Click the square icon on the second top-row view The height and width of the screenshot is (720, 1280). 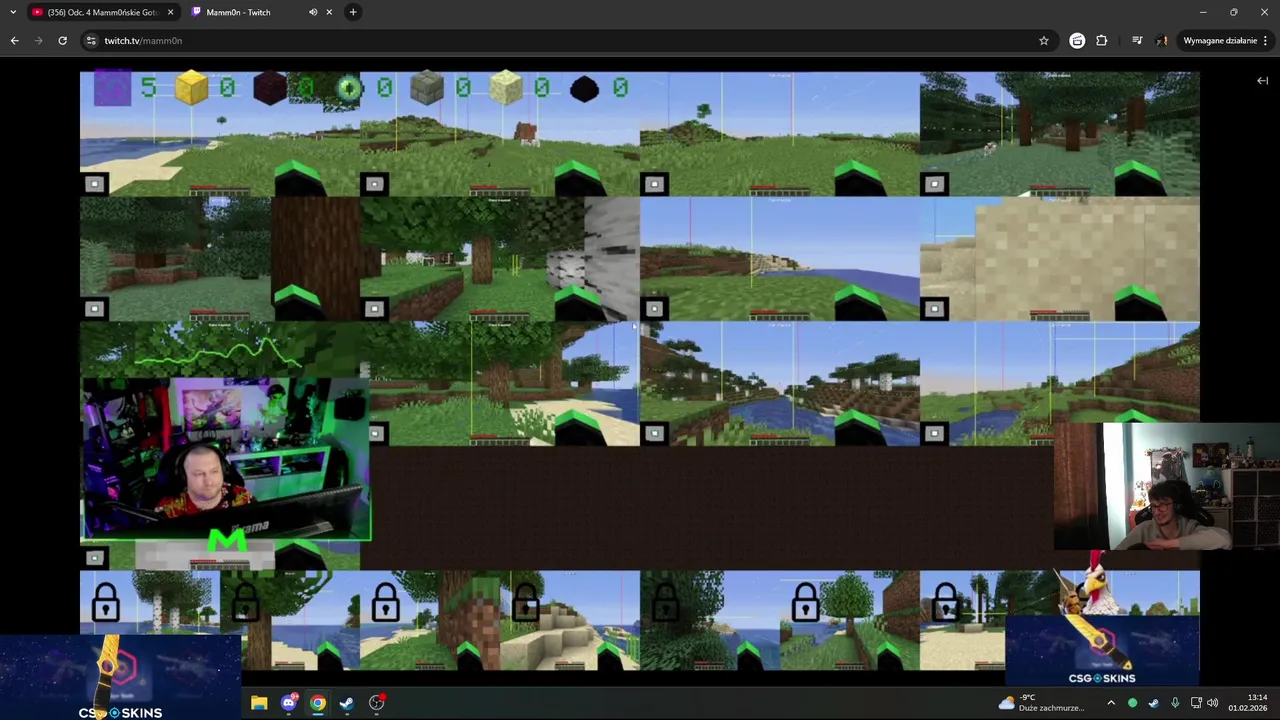click(374, 184)
